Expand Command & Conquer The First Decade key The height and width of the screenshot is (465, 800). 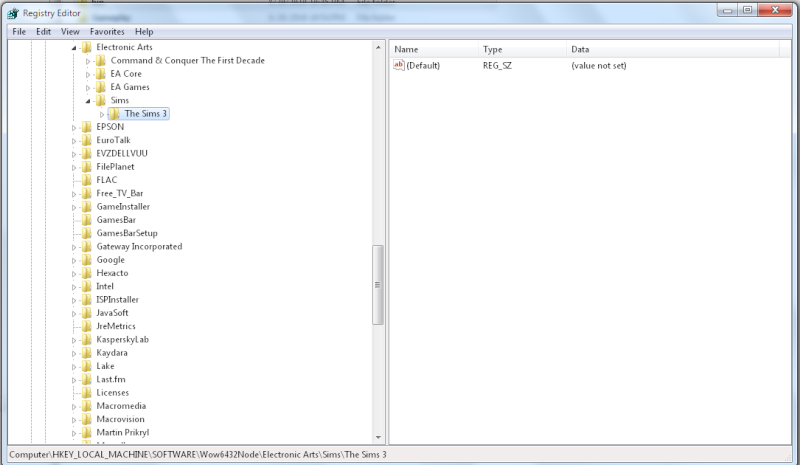pos(88,61)
